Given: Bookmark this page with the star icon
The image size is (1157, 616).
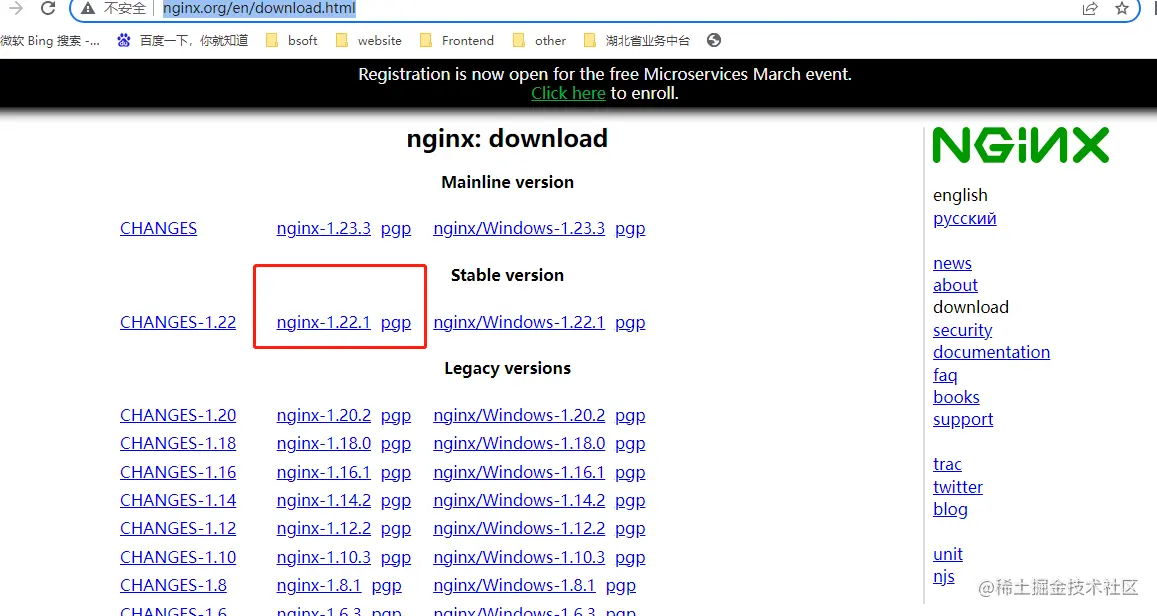Looking at the screenshot, I should 1122,8.
